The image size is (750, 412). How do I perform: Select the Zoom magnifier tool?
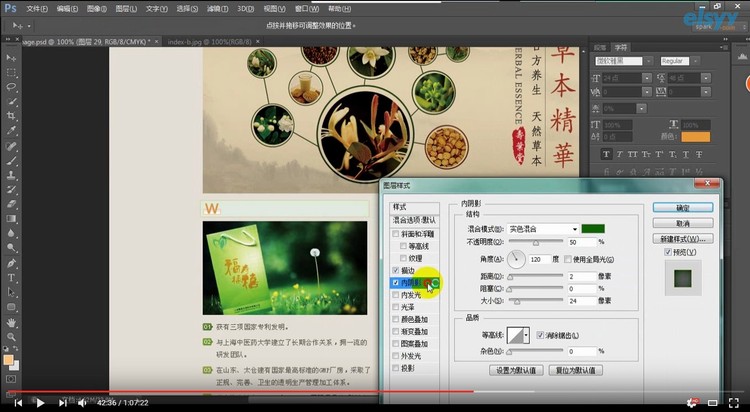(x=11, y=337)
